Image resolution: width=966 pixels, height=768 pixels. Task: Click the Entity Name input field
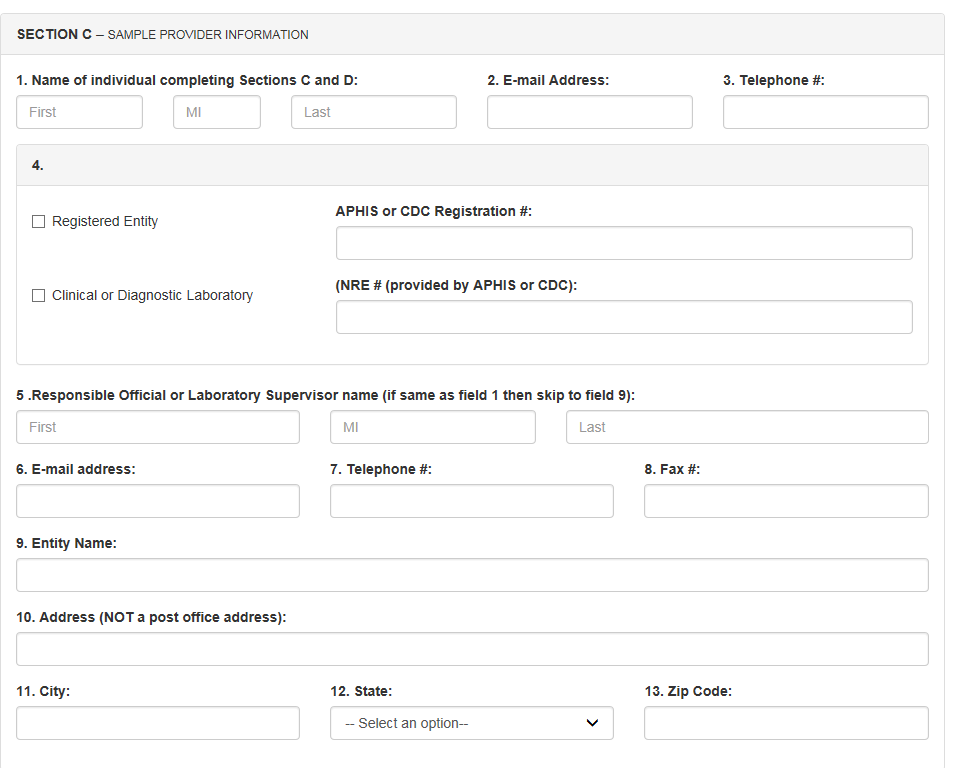pos(472,575)
